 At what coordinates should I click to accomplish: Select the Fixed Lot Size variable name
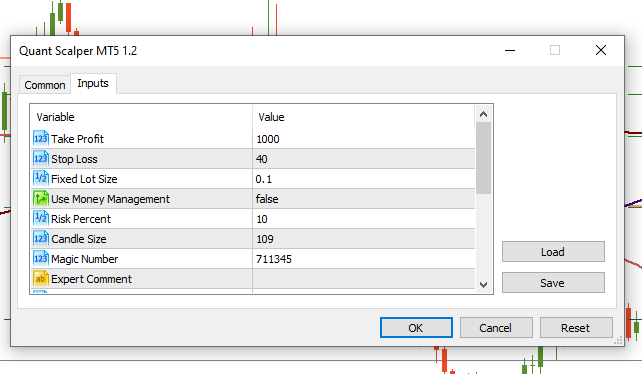[x=84, y=179]
